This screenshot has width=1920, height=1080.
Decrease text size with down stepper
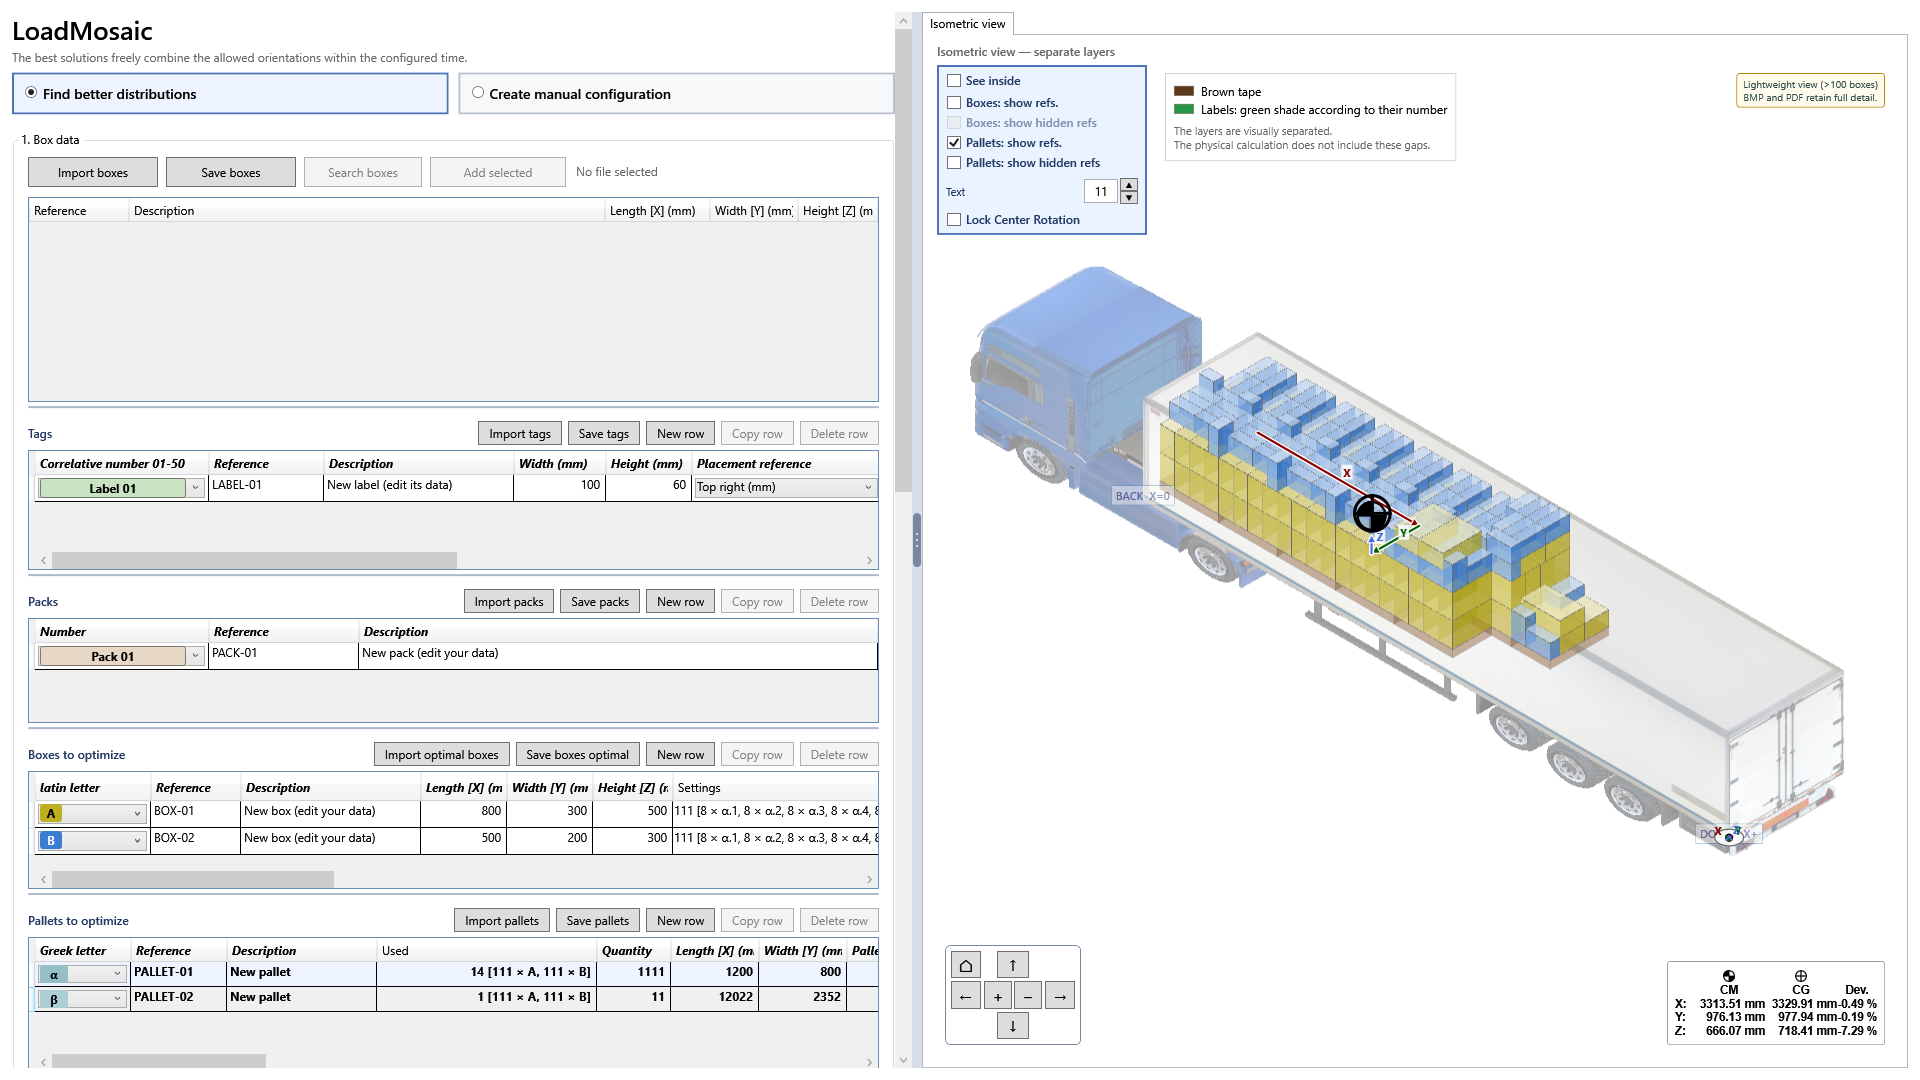pos(1129,197)
